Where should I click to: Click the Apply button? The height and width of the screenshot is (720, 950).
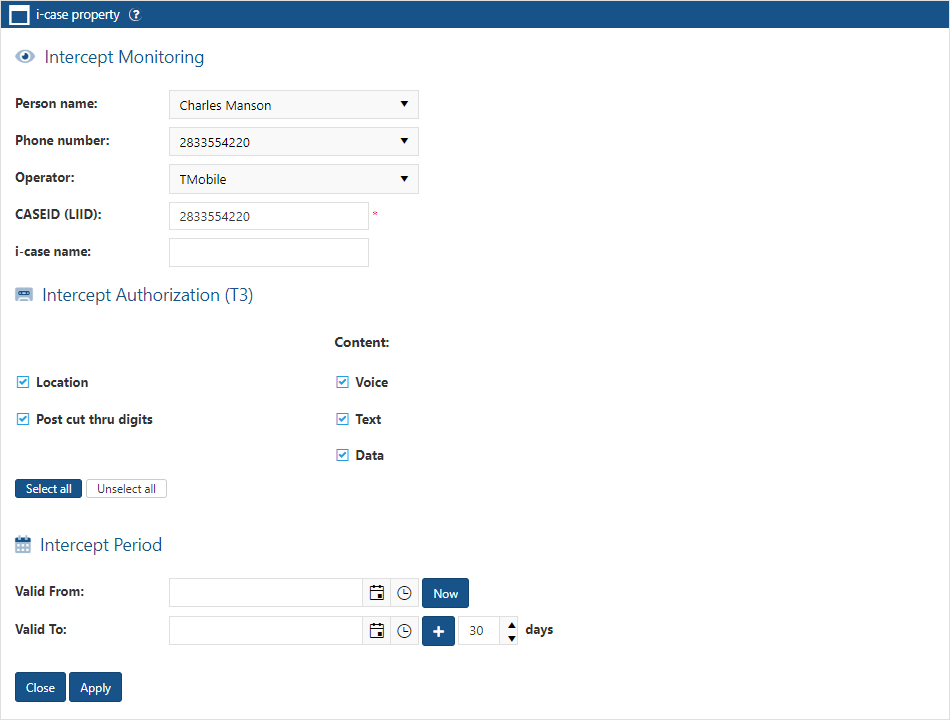pyautogui.click(x=95, y=688)
